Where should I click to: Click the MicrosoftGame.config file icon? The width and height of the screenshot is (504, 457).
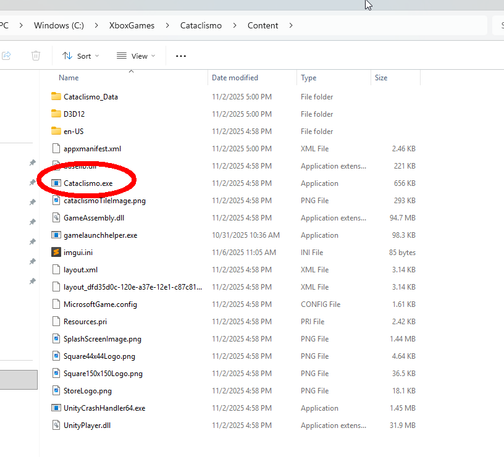click(x=56, y=304)
